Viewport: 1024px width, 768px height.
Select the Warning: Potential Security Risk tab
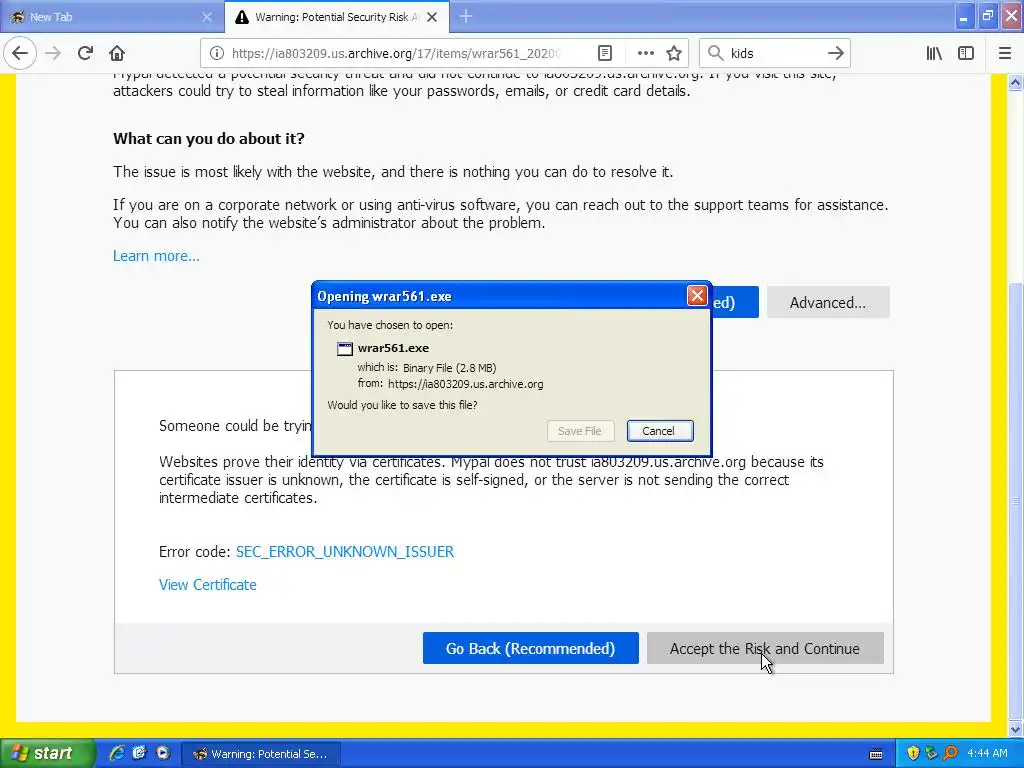337,17
